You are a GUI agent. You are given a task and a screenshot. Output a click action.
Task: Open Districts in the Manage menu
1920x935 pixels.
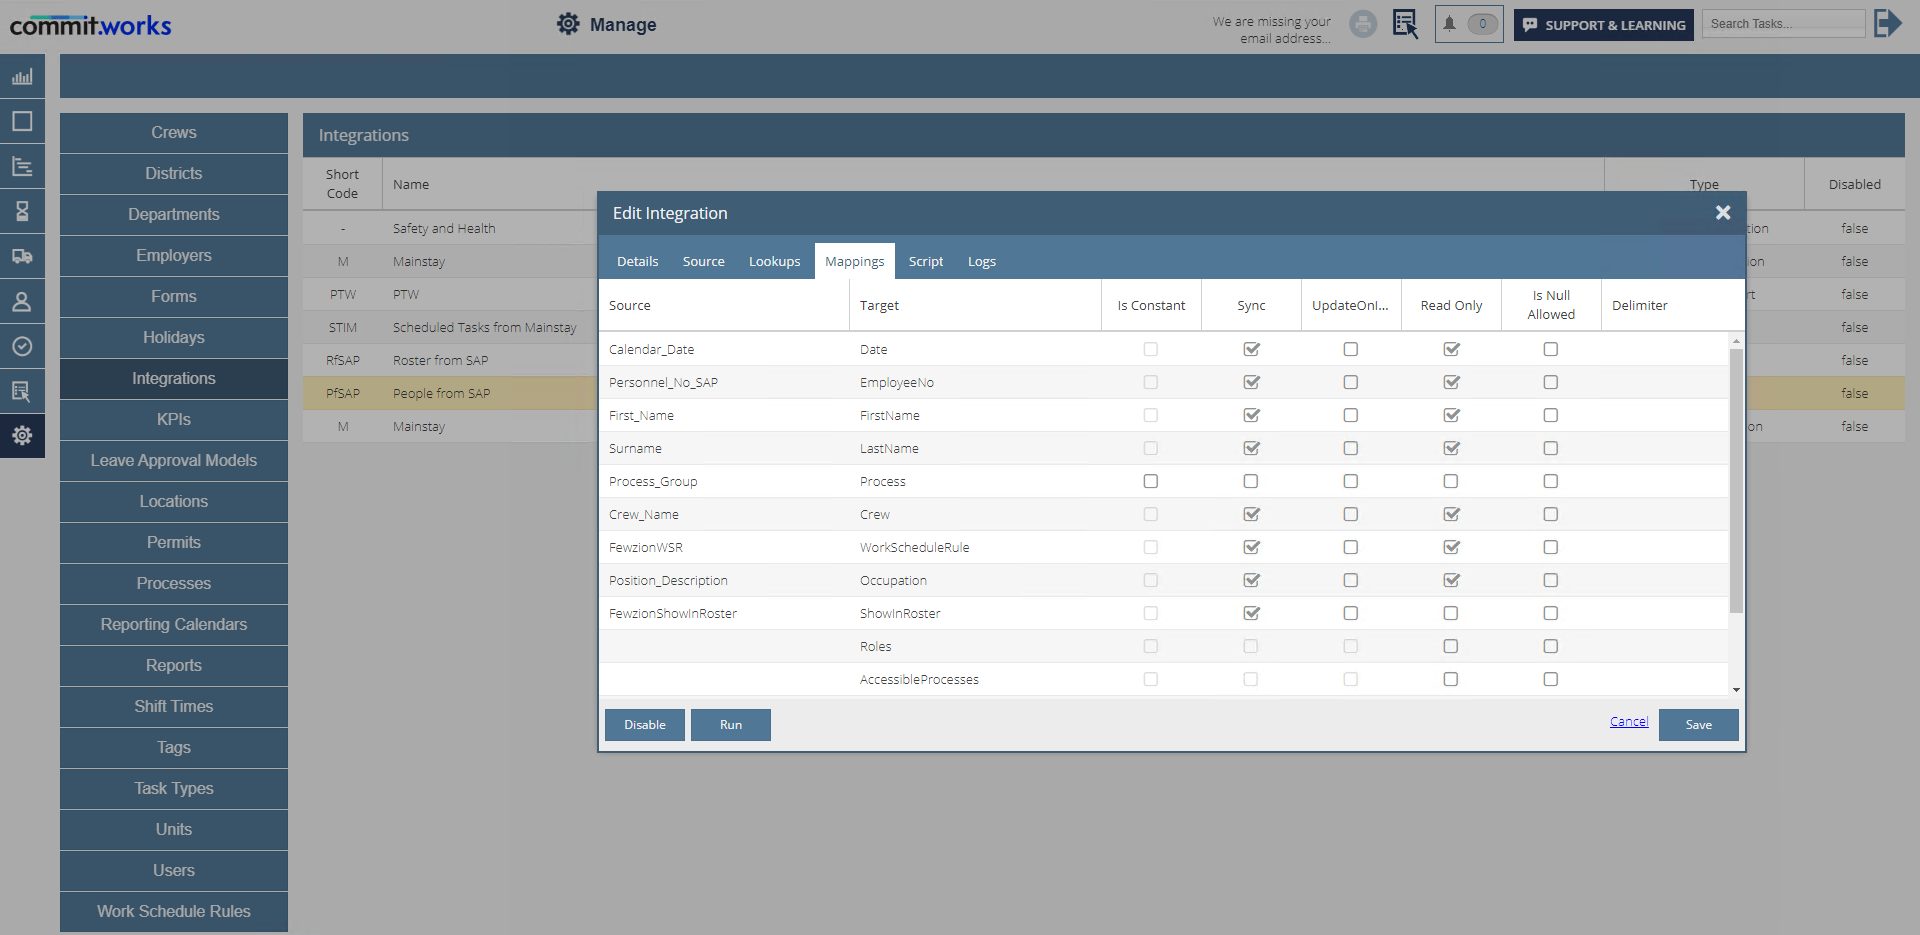pyautogui.click(x=174, y=173)
